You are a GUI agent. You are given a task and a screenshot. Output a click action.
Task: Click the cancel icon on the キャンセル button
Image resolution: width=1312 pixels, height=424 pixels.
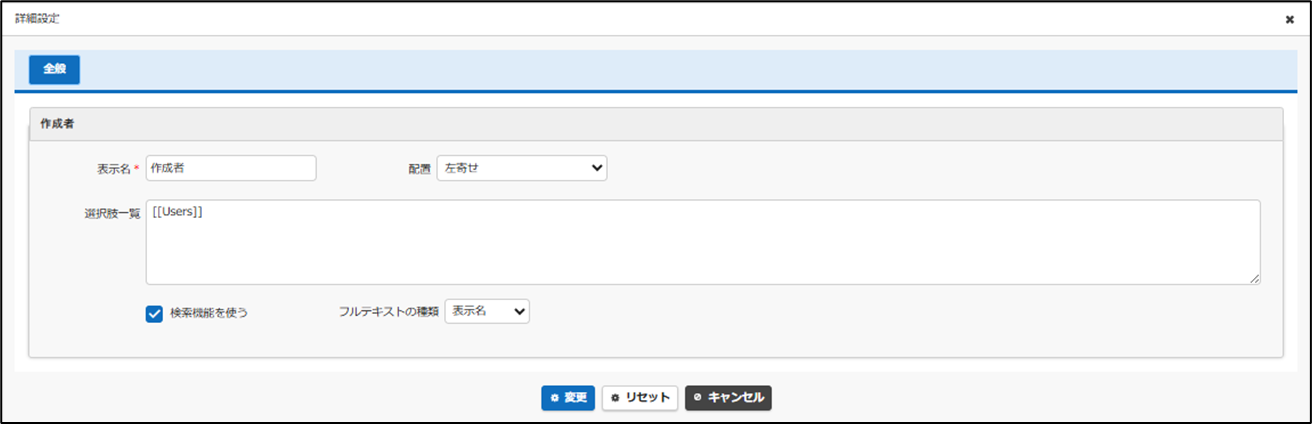pos(697,398)
